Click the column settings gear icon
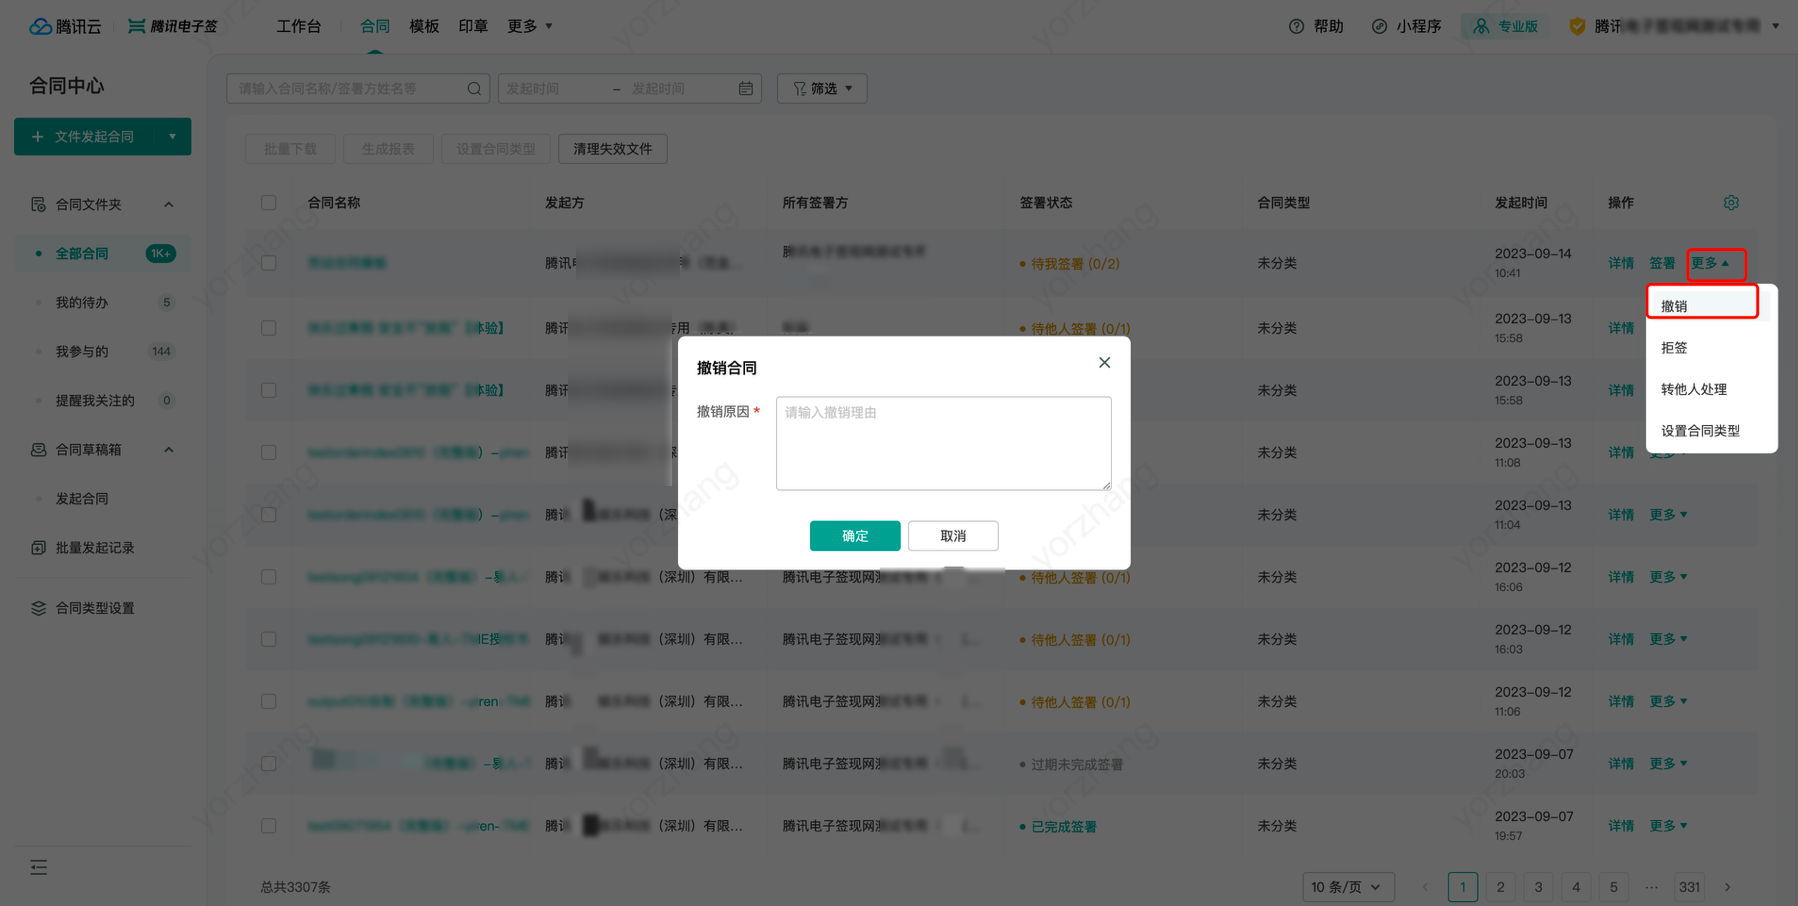1798x906 pixels. coord(1731,203)
